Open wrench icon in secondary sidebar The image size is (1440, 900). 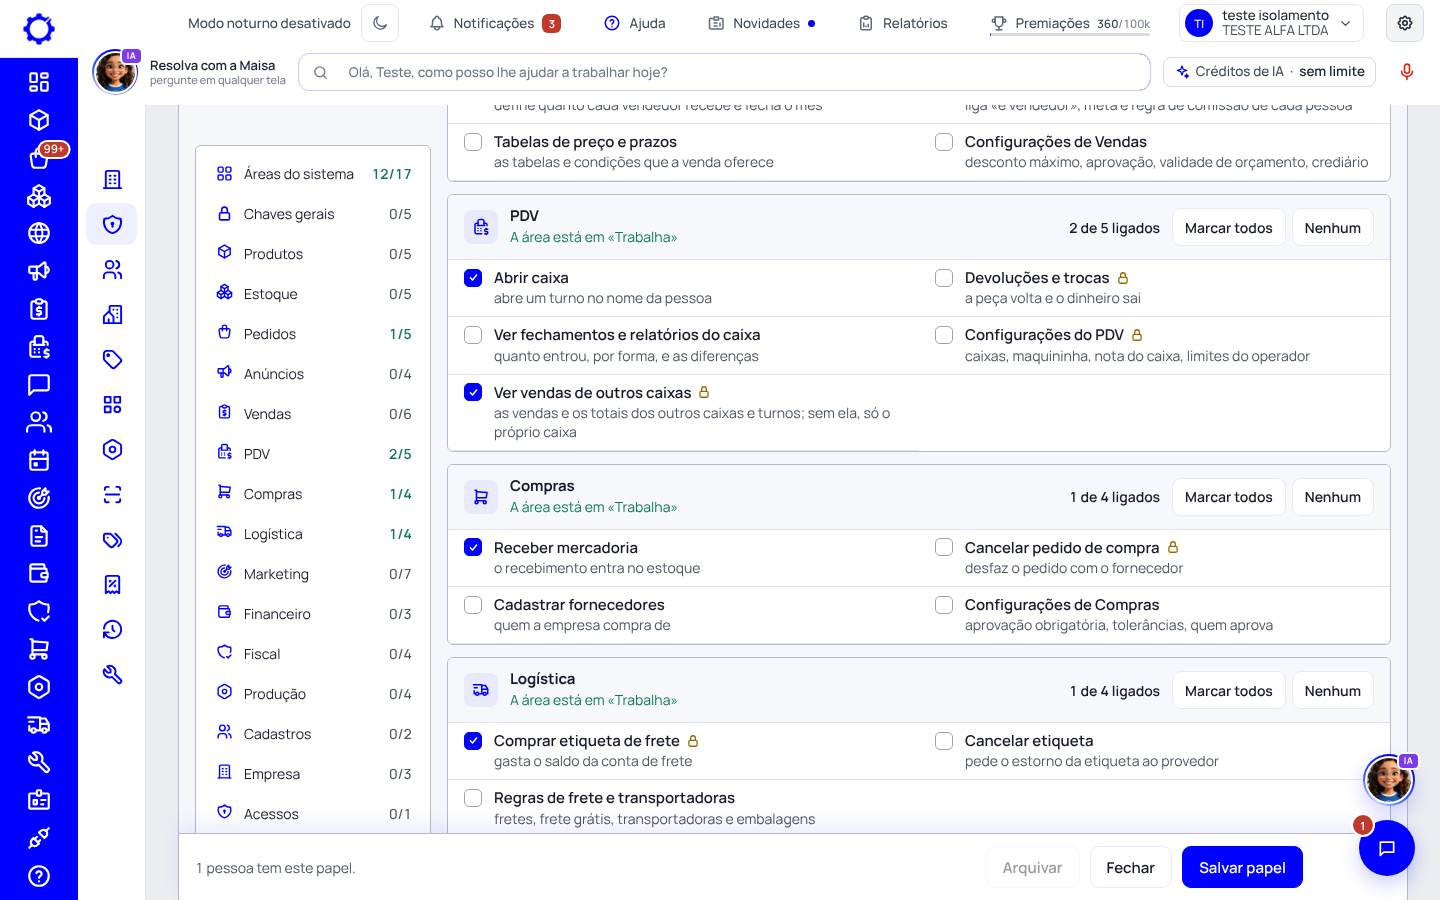112,674
